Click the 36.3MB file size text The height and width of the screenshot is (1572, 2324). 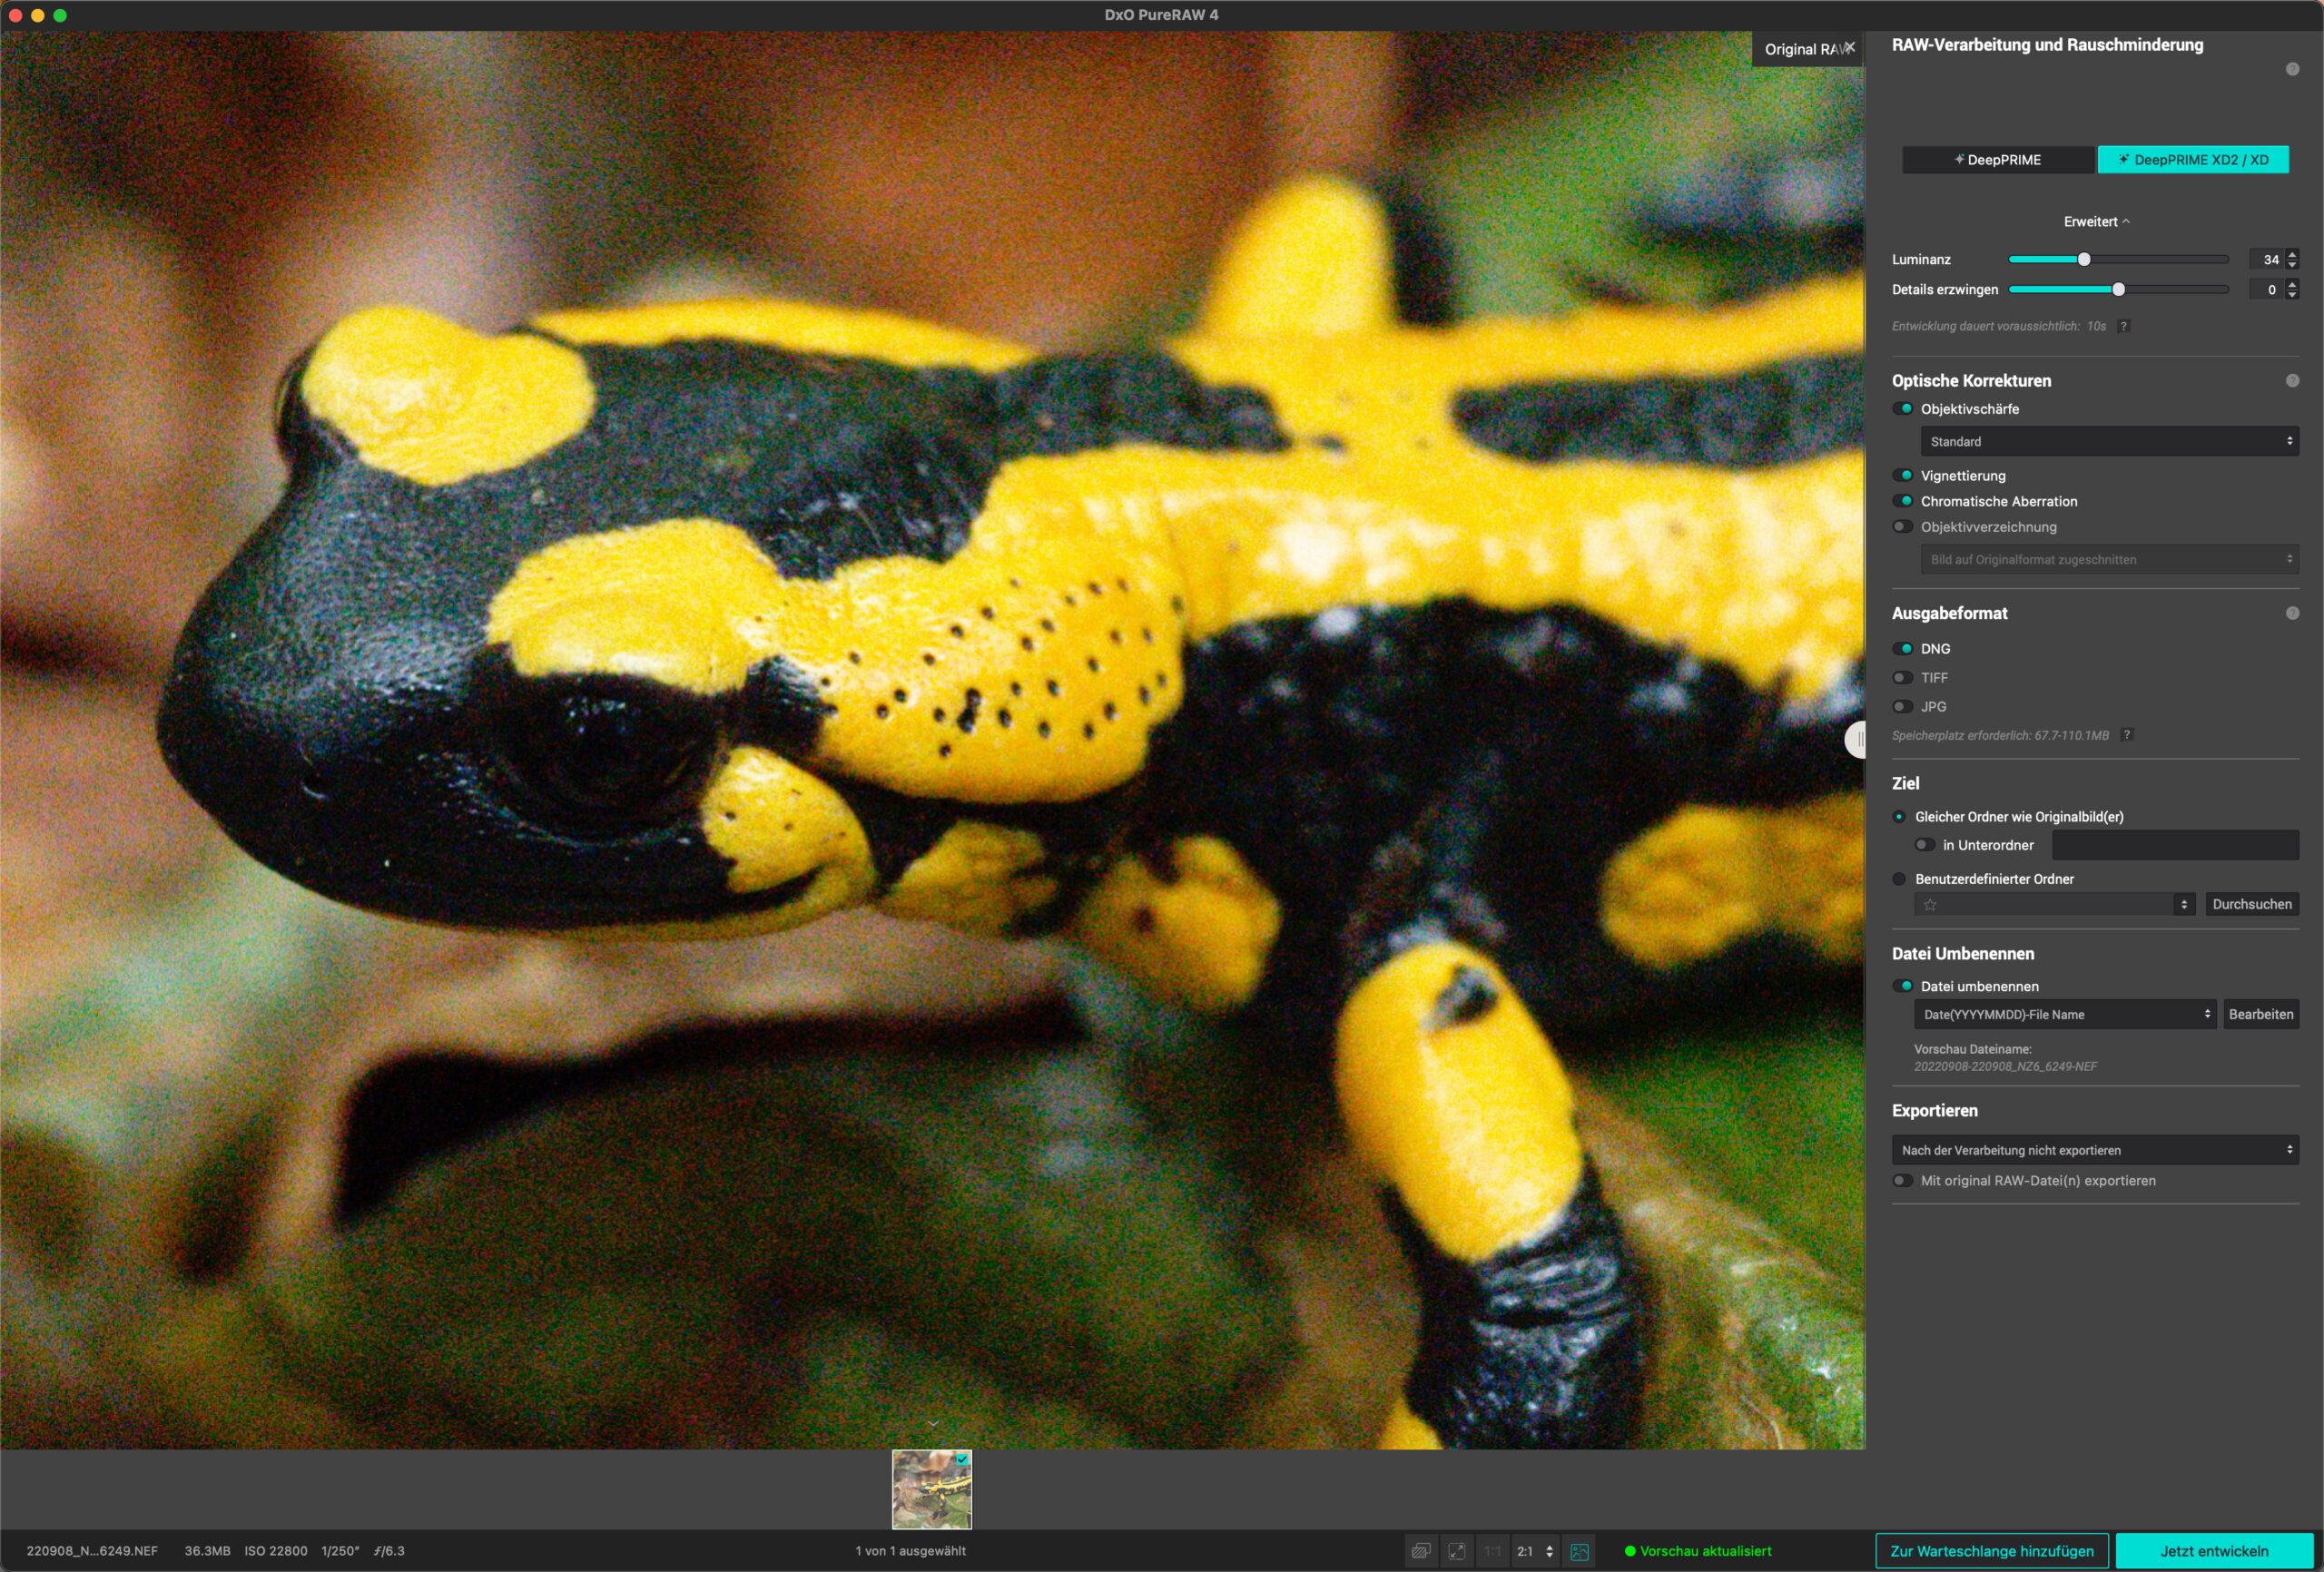pos(207,1551)
